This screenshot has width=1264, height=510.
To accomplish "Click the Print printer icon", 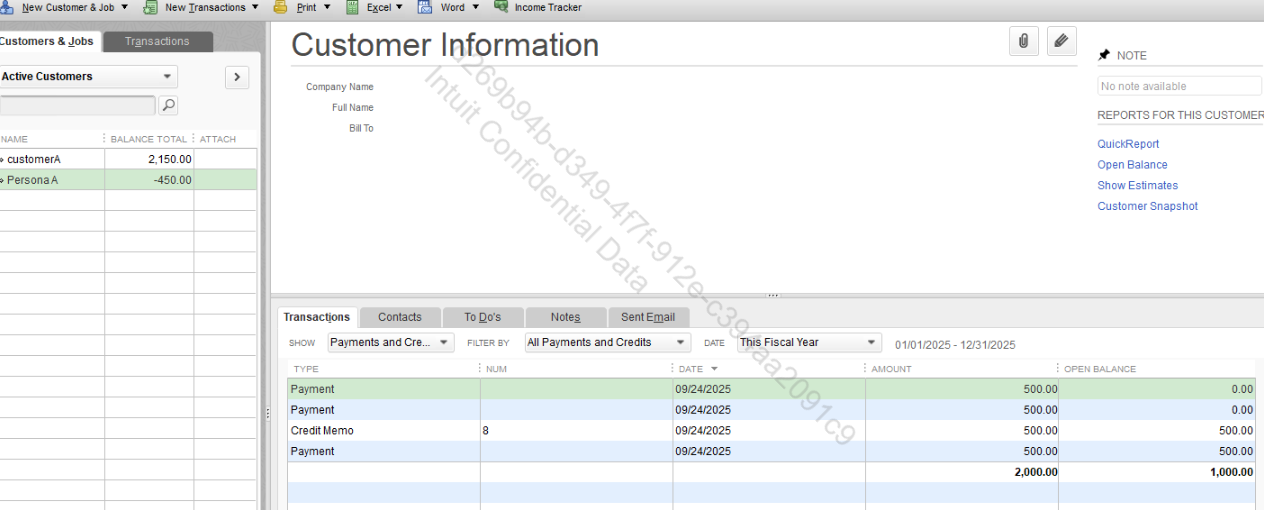I will [281, 7].
